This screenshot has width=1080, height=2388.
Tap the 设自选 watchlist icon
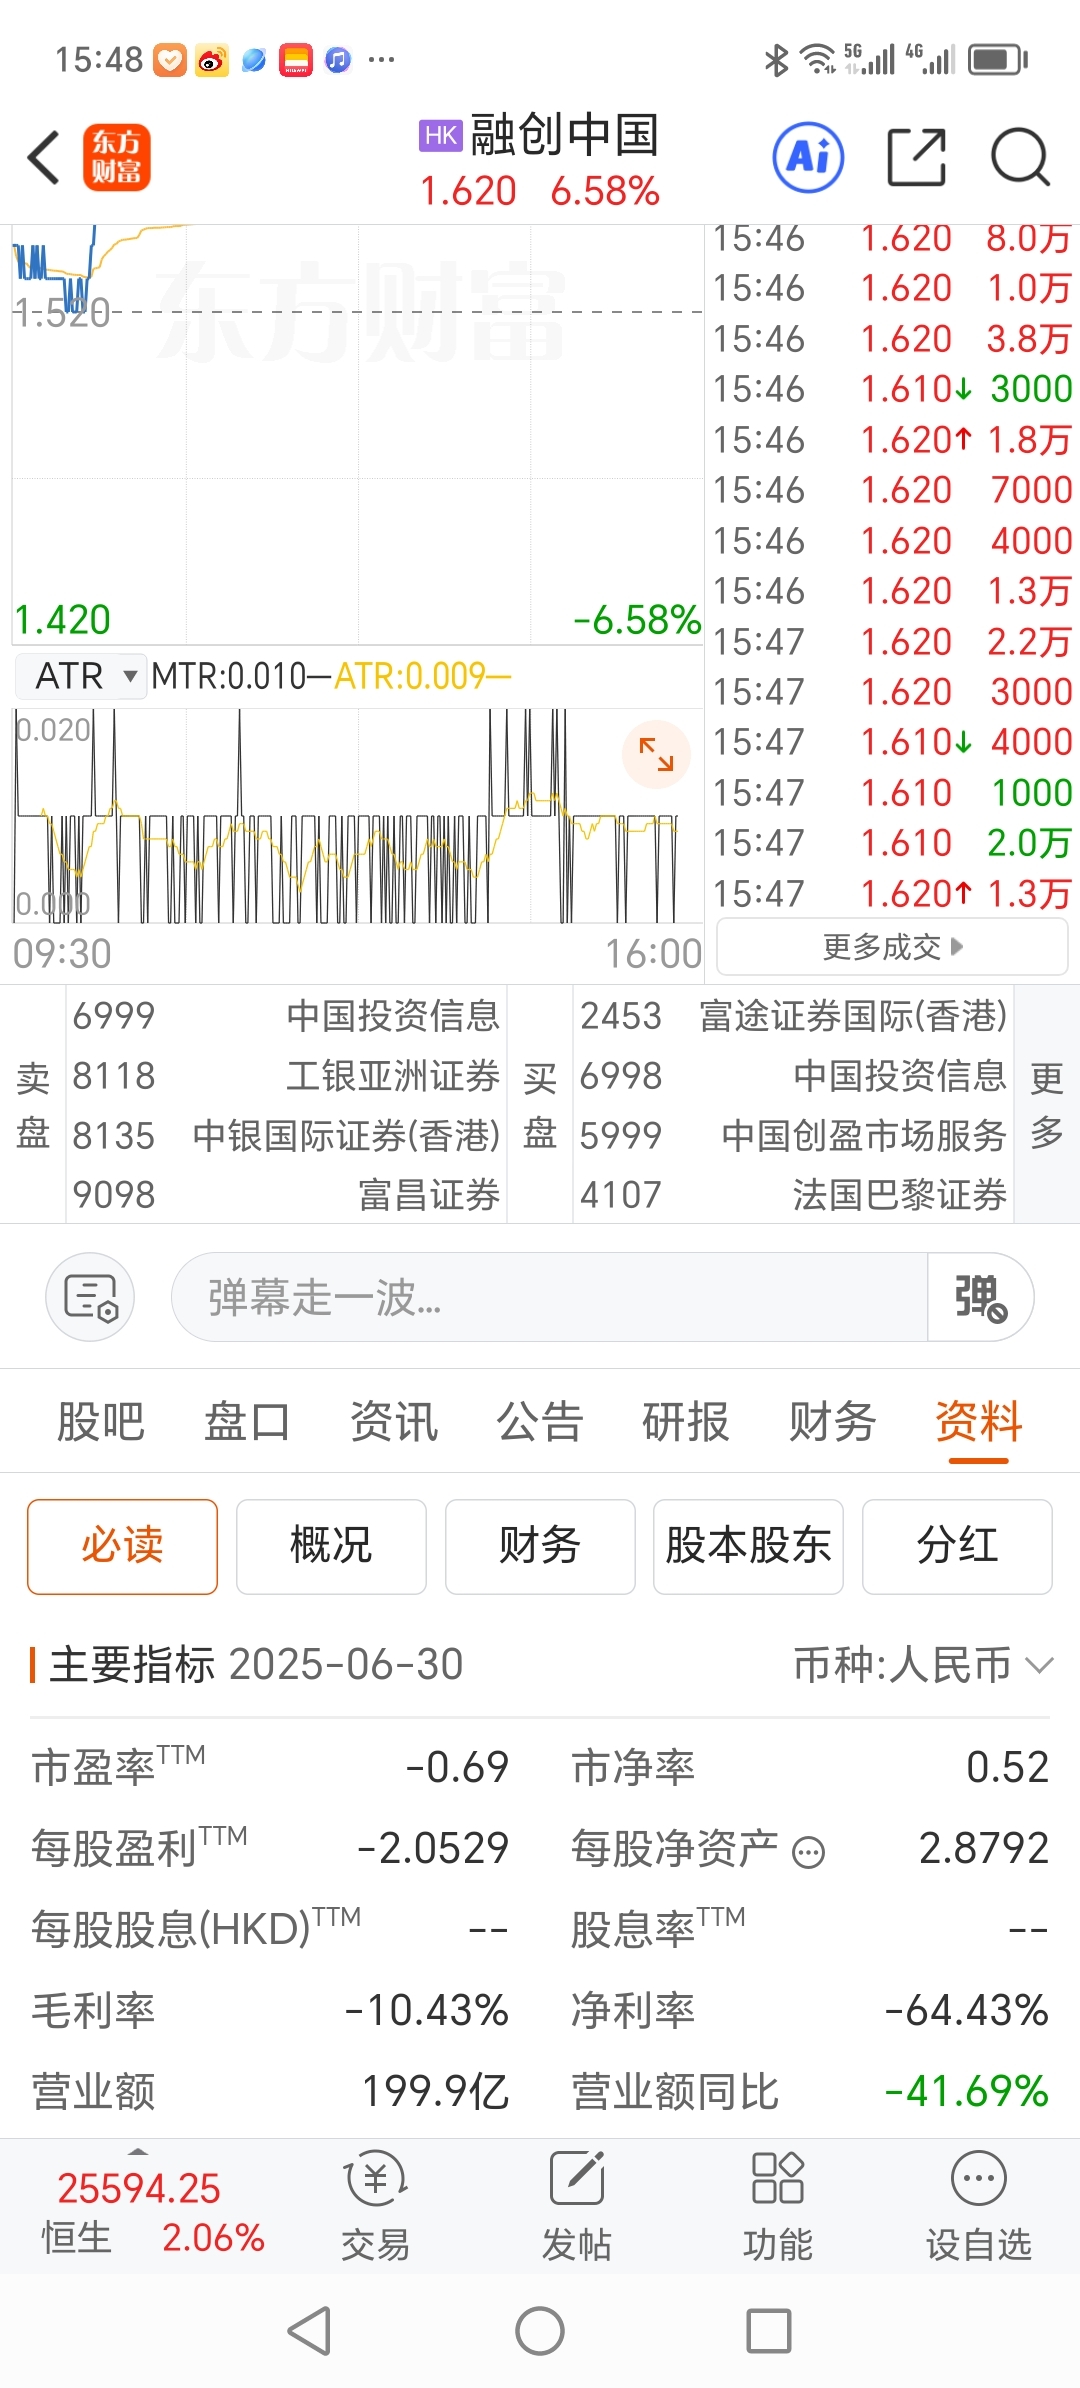(x=979, y=2206)
